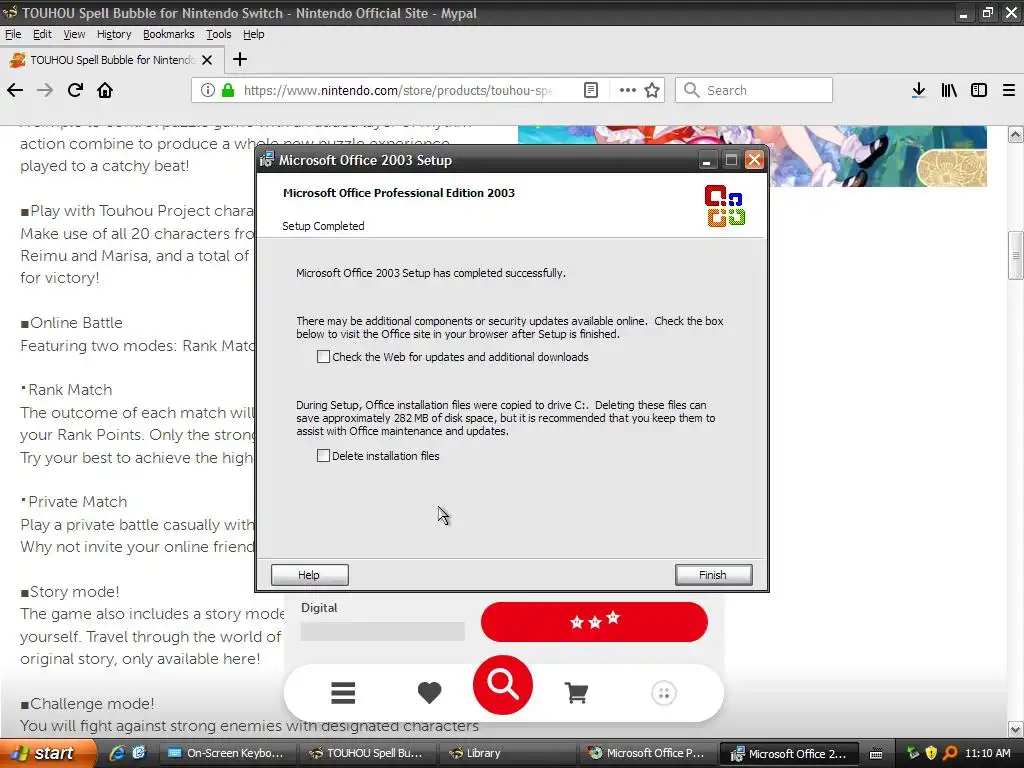Close the Office 2003 Setup dialog
This screenshot has height=768, width=1024.
click(x=754, y=160)
